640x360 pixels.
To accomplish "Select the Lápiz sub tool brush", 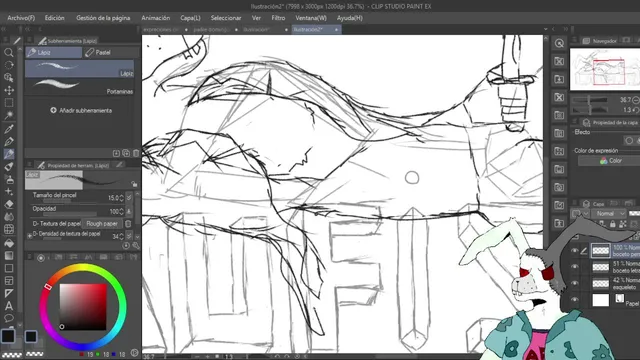I will pos(80,69).
